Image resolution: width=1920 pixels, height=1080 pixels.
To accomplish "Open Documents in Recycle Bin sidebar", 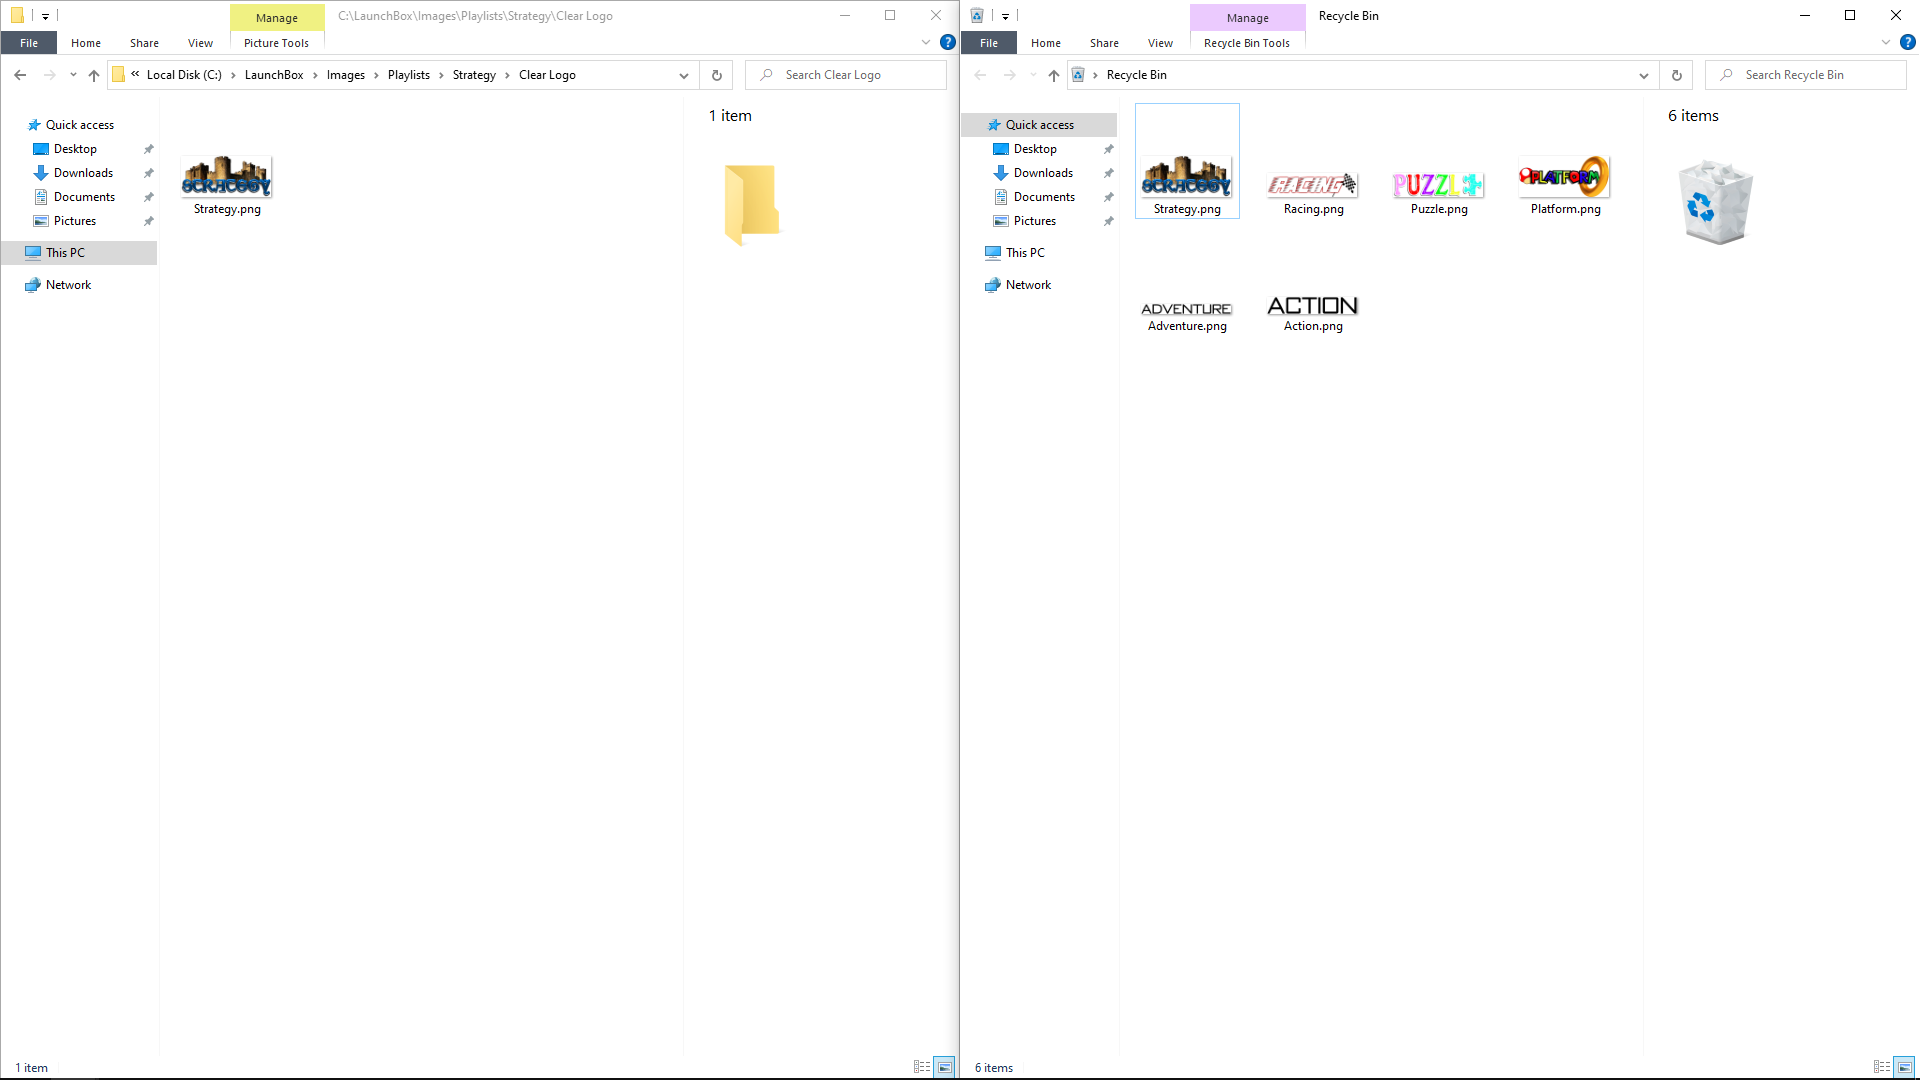I will [x=1044, y=197].
